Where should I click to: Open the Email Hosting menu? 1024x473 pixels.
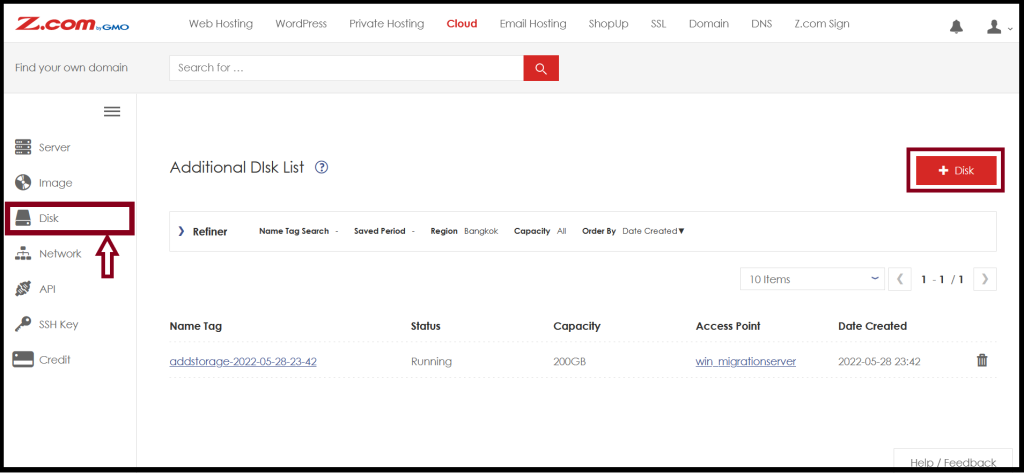point(533,24)
